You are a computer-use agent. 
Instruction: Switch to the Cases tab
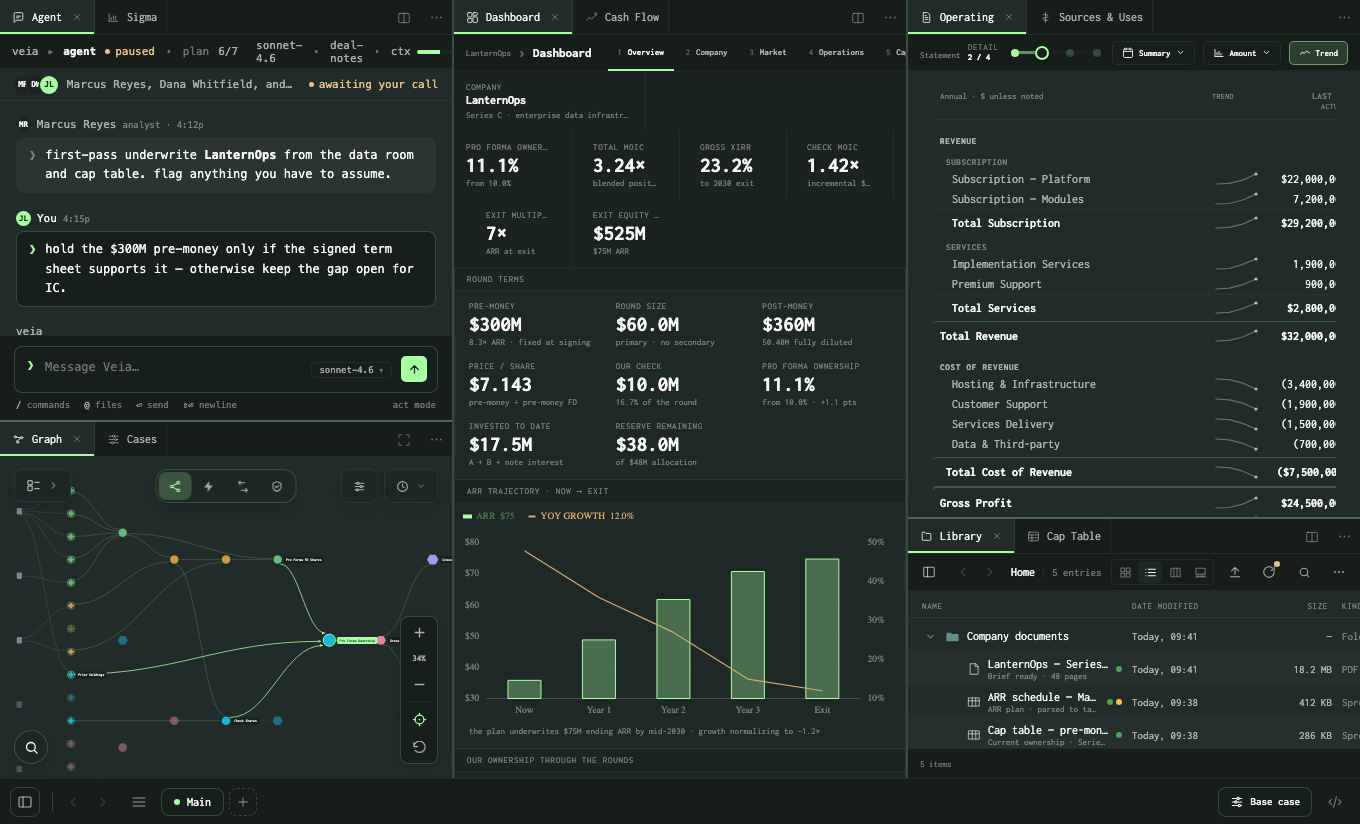point(132,439)
